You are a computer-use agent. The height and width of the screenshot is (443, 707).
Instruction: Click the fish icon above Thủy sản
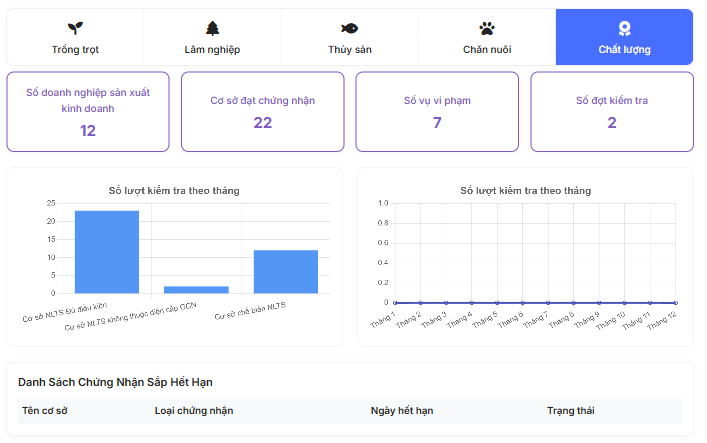pyautogui.click(x=349, y=28)
